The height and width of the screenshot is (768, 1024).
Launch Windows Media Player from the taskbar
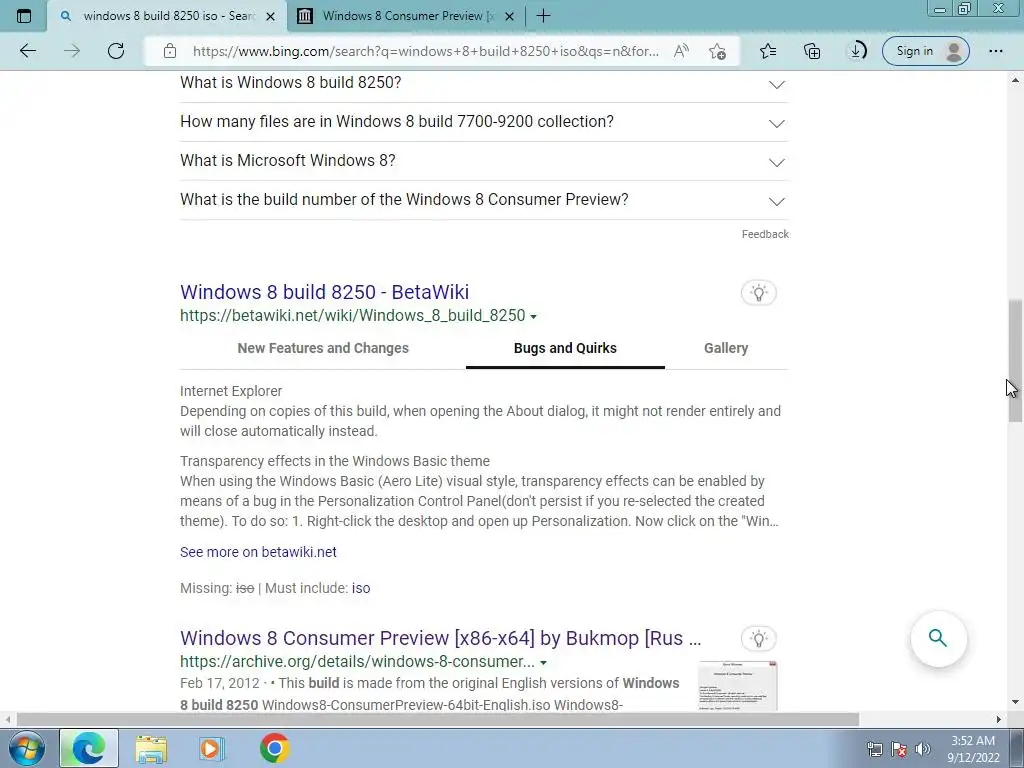click(212, 748)
